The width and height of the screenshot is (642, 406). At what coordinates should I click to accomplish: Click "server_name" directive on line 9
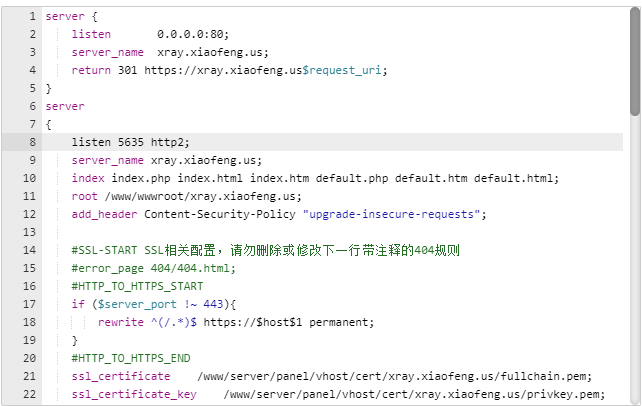pos(107,160)
